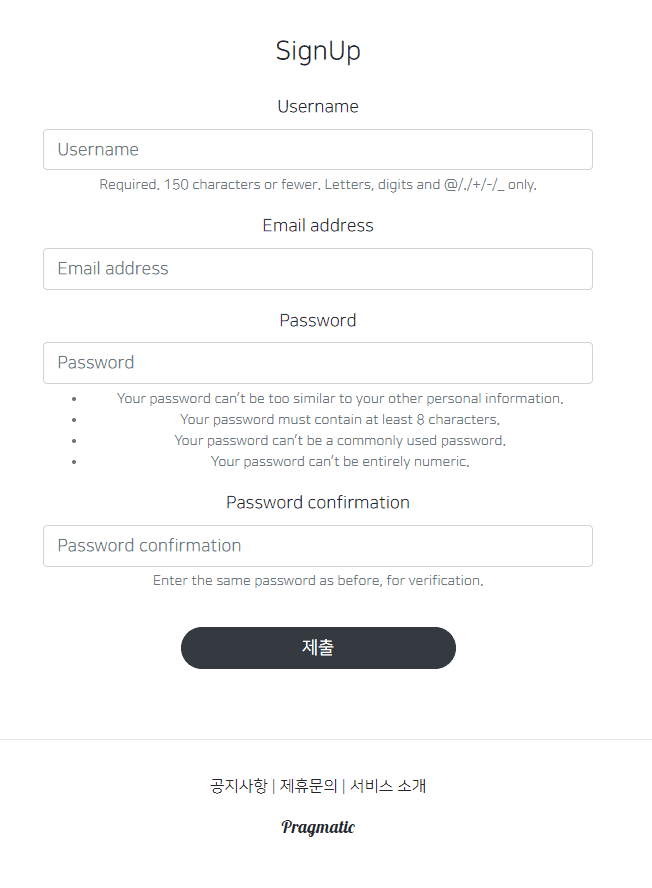
Task: Click the 'Enter the same password' hint
Action: click(x=318, y=581)
